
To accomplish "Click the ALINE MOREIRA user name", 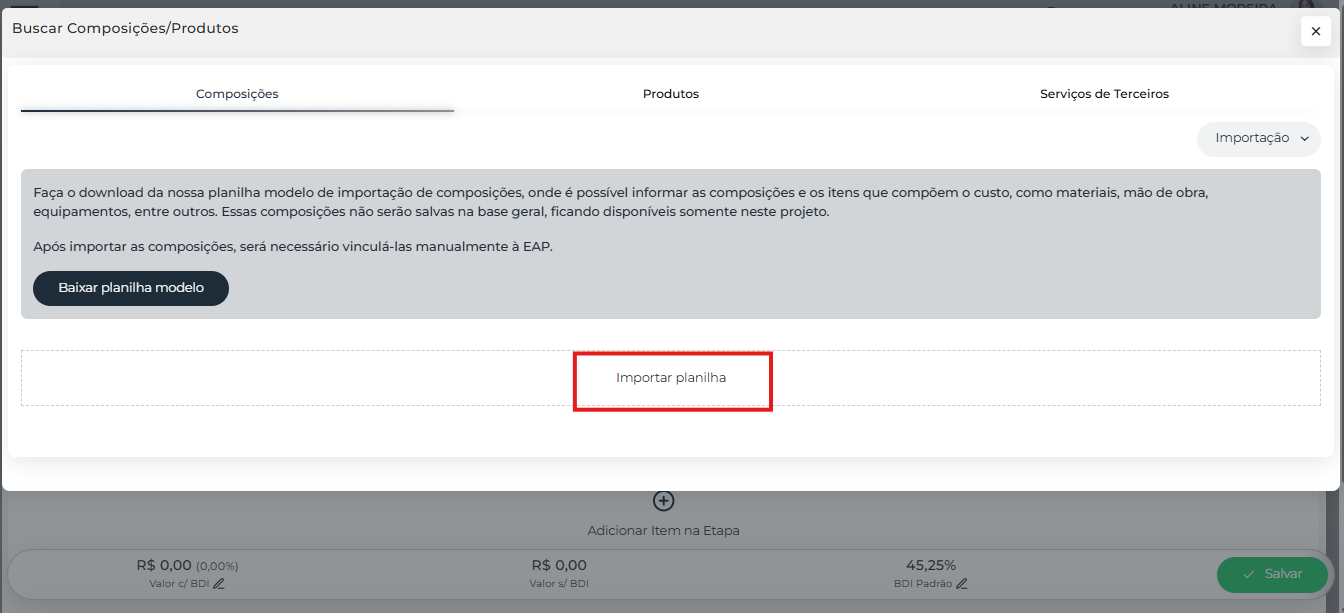I will coord(1222,6).
